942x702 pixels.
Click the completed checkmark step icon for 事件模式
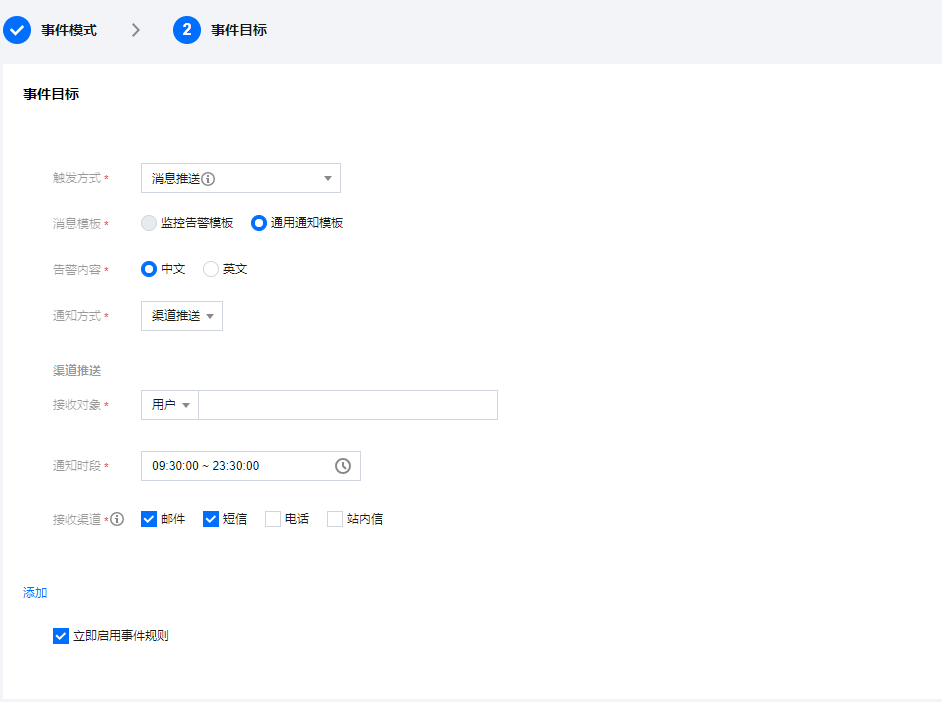pyautogui.click(x=17, y=30)
